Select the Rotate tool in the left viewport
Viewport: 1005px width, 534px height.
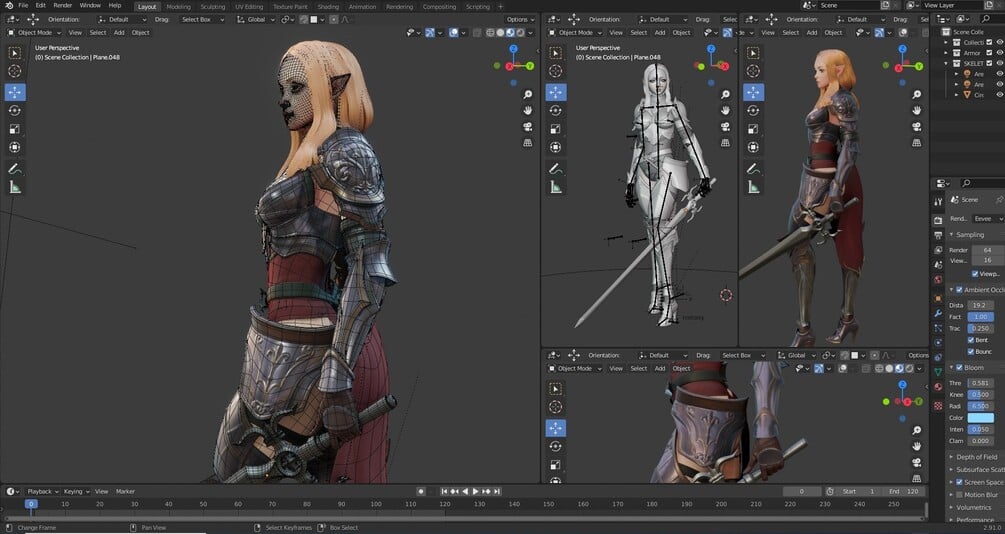point(15,110)
